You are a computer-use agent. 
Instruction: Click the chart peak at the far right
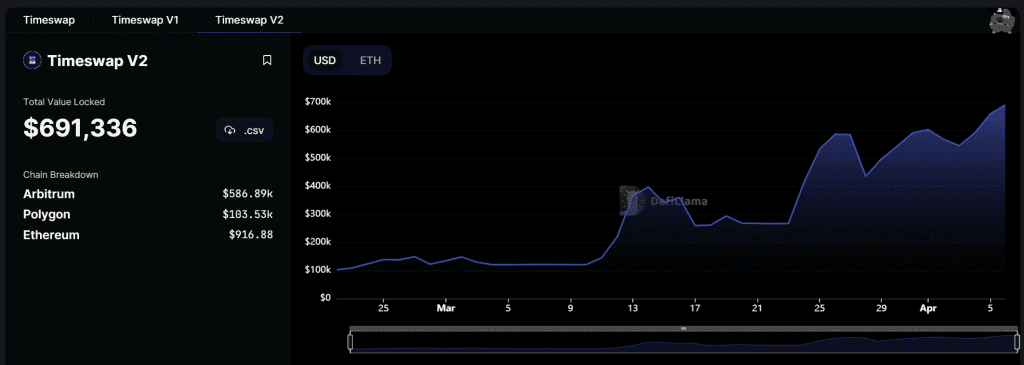tap(1004, 105)
